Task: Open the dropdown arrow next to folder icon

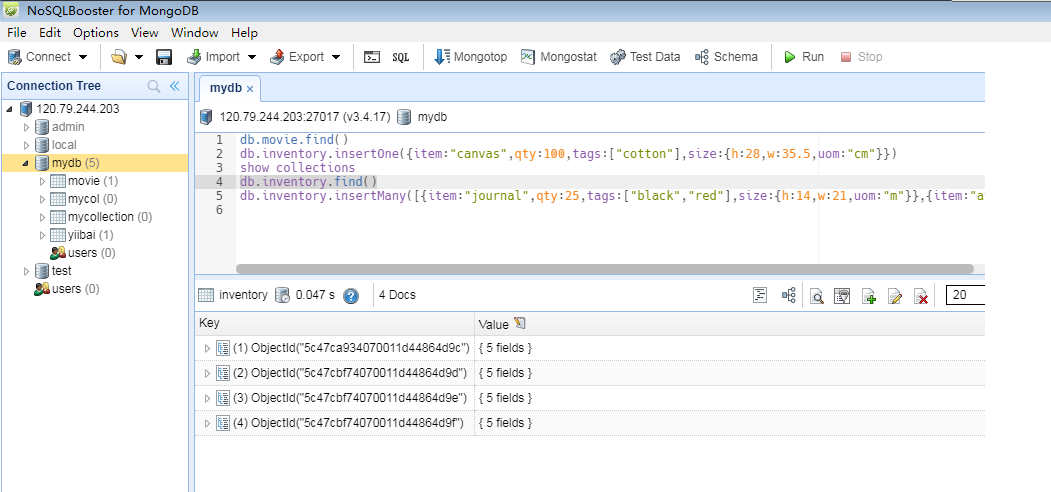Action: click(139, 57)
